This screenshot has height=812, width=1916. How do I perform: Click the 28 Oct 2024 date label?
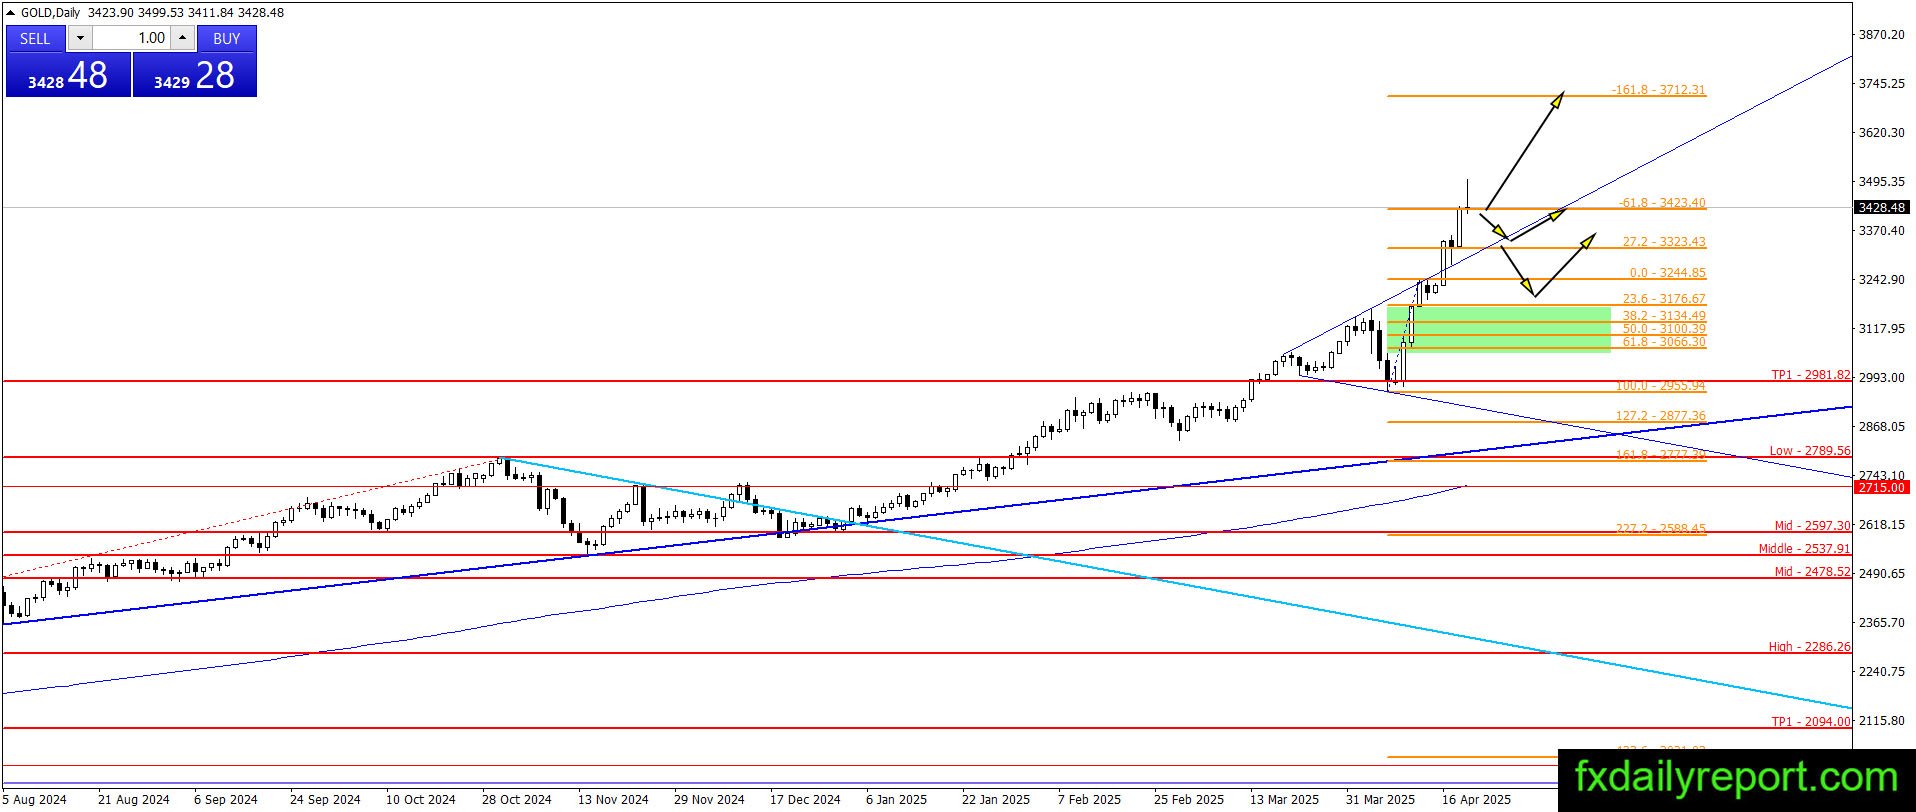tap(517, 800)
